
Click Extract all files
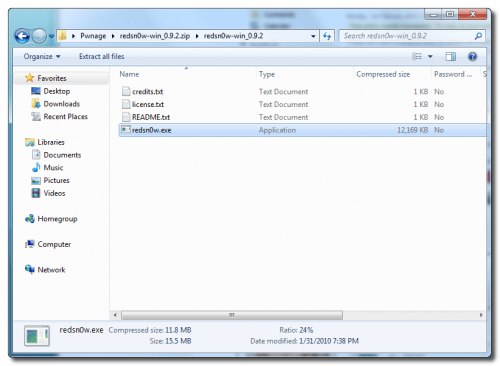click(102, 56)
